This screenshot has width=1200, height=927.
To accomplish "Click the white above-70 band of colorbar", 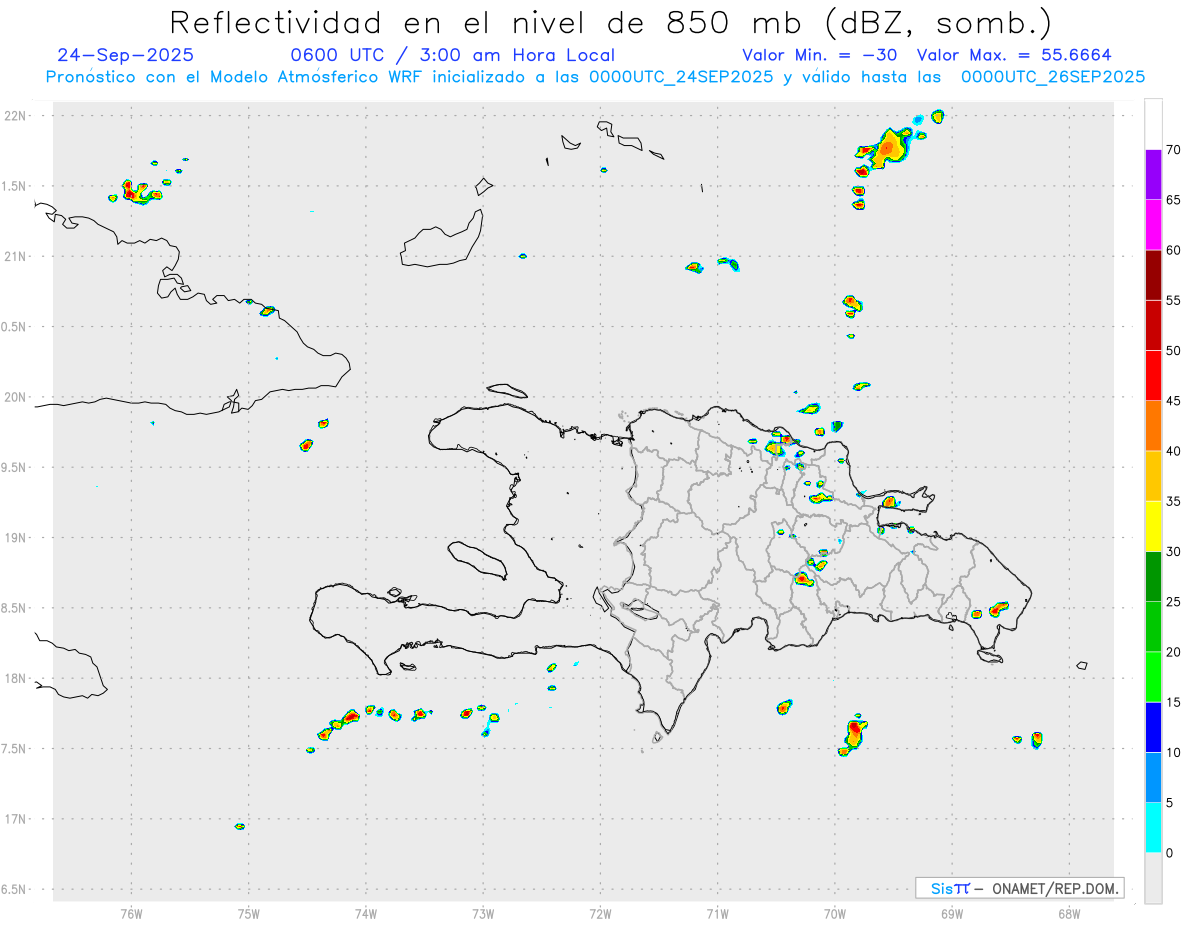I will 1153,124.
